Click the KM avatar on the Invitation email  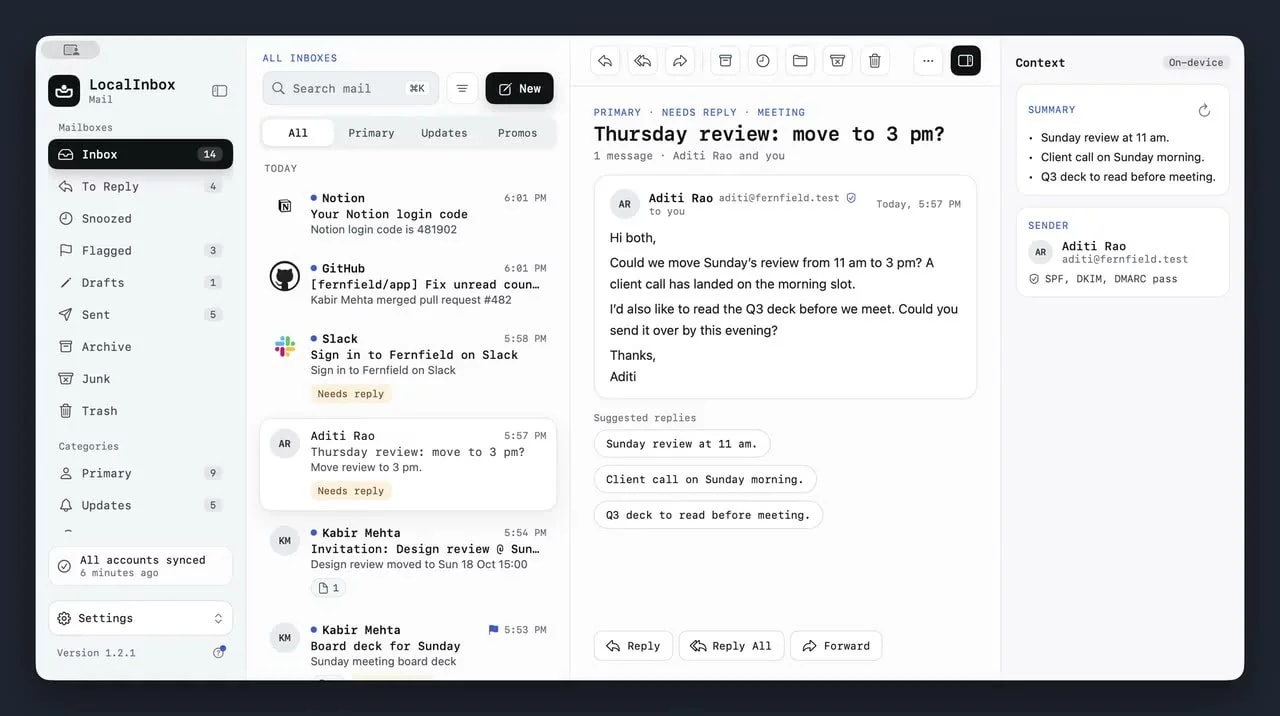coord(285,541)
